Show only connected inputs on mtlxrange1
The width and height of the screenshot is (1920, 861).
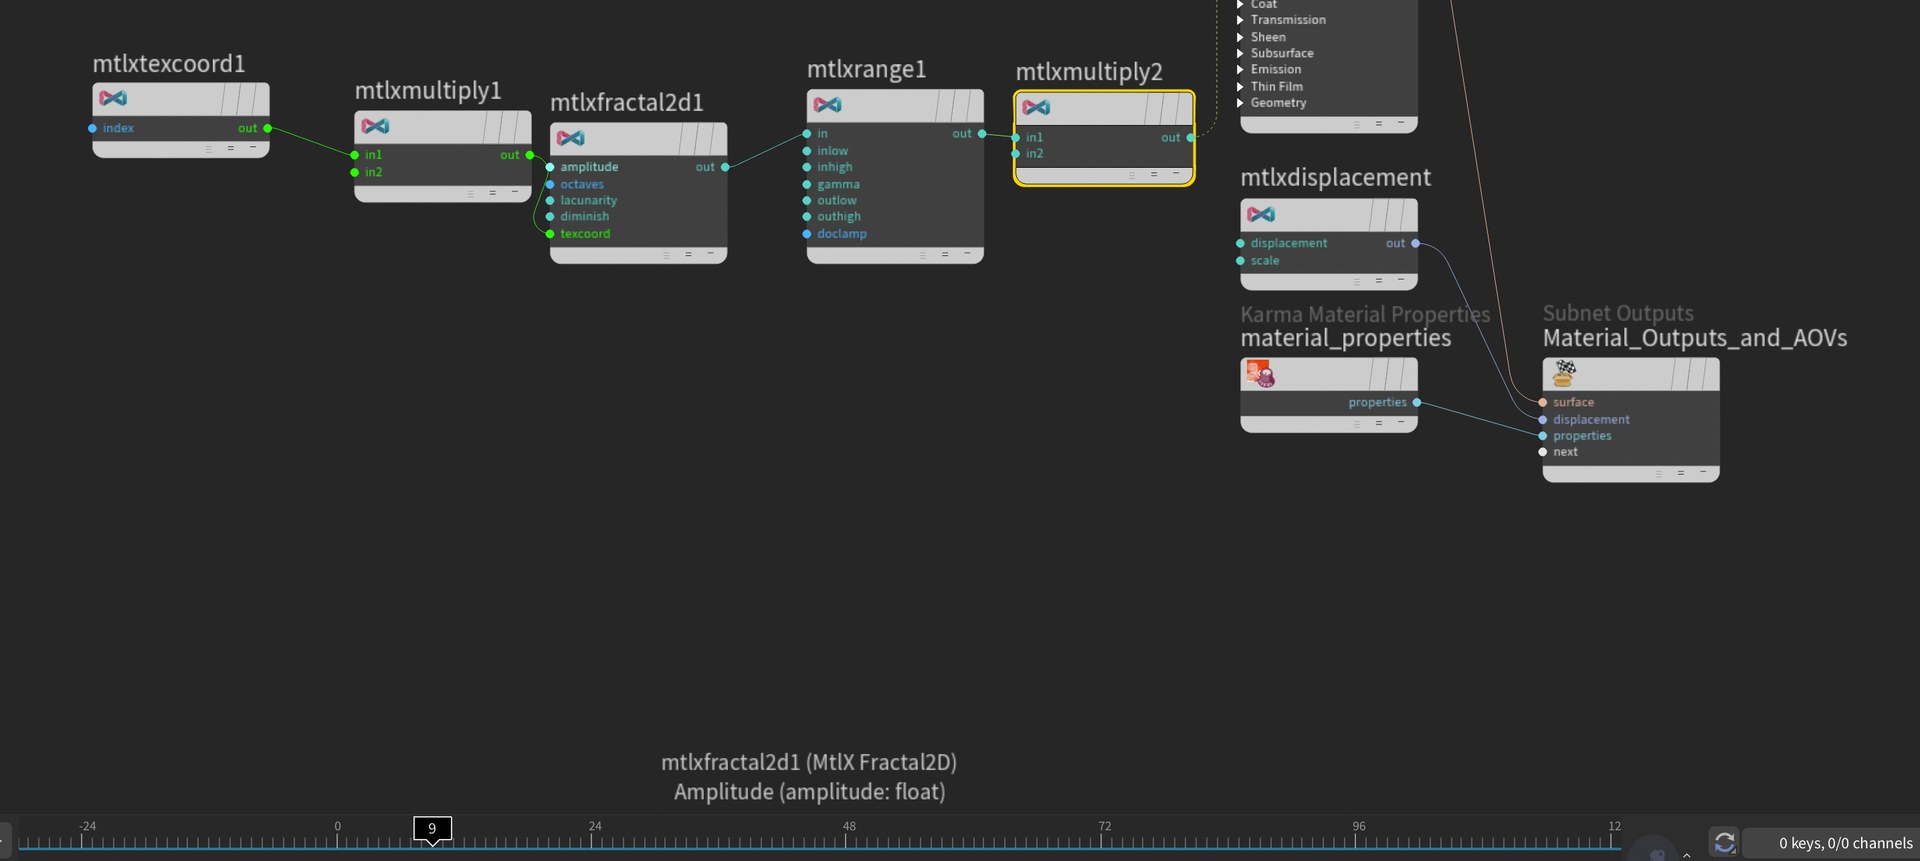(x=945, y=254)
